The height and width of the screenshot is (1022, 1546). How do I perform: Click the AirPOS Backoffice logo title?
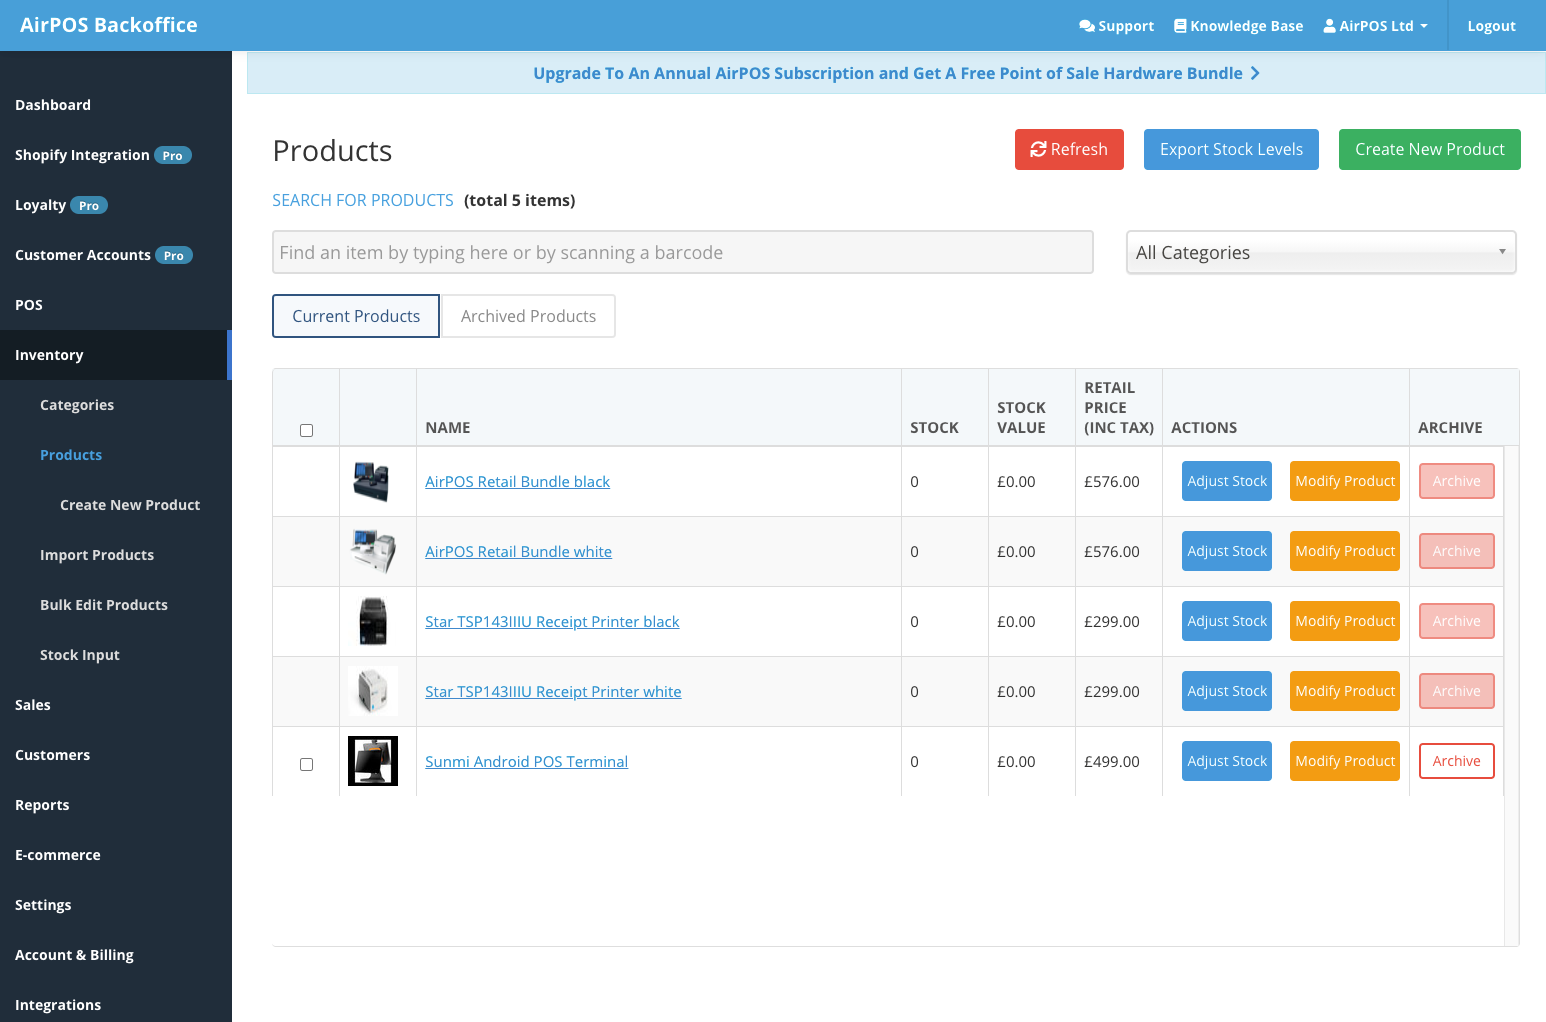[109, 25]
